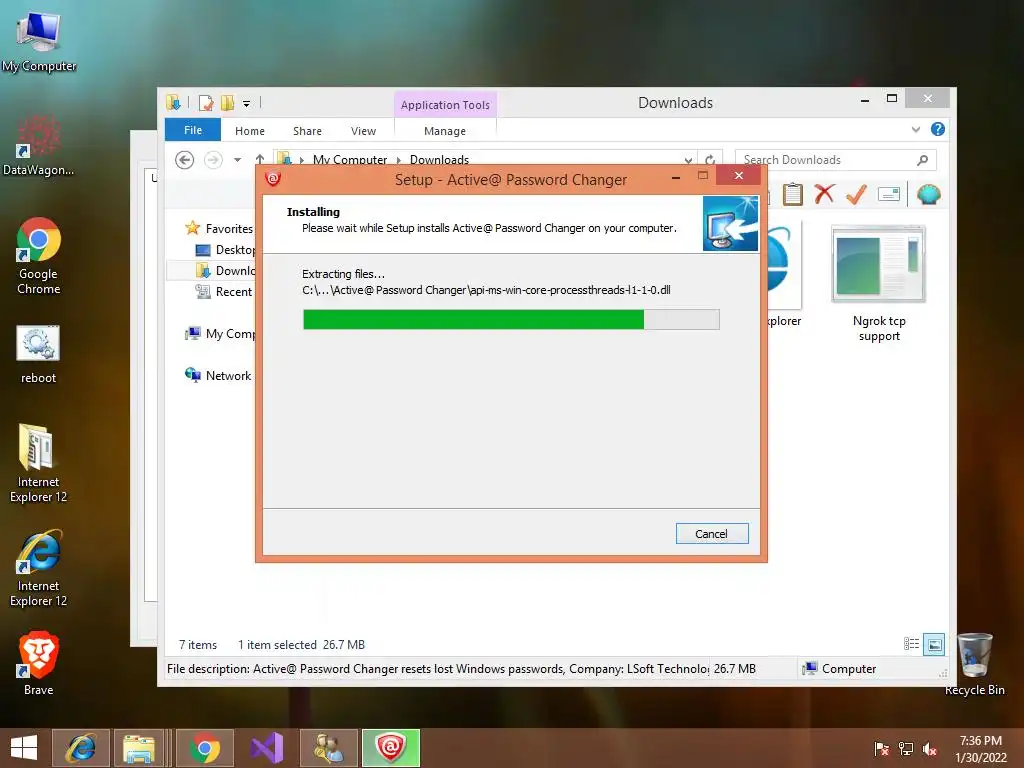Click the Active@ setup taskbar button

[x=391, y=748]
